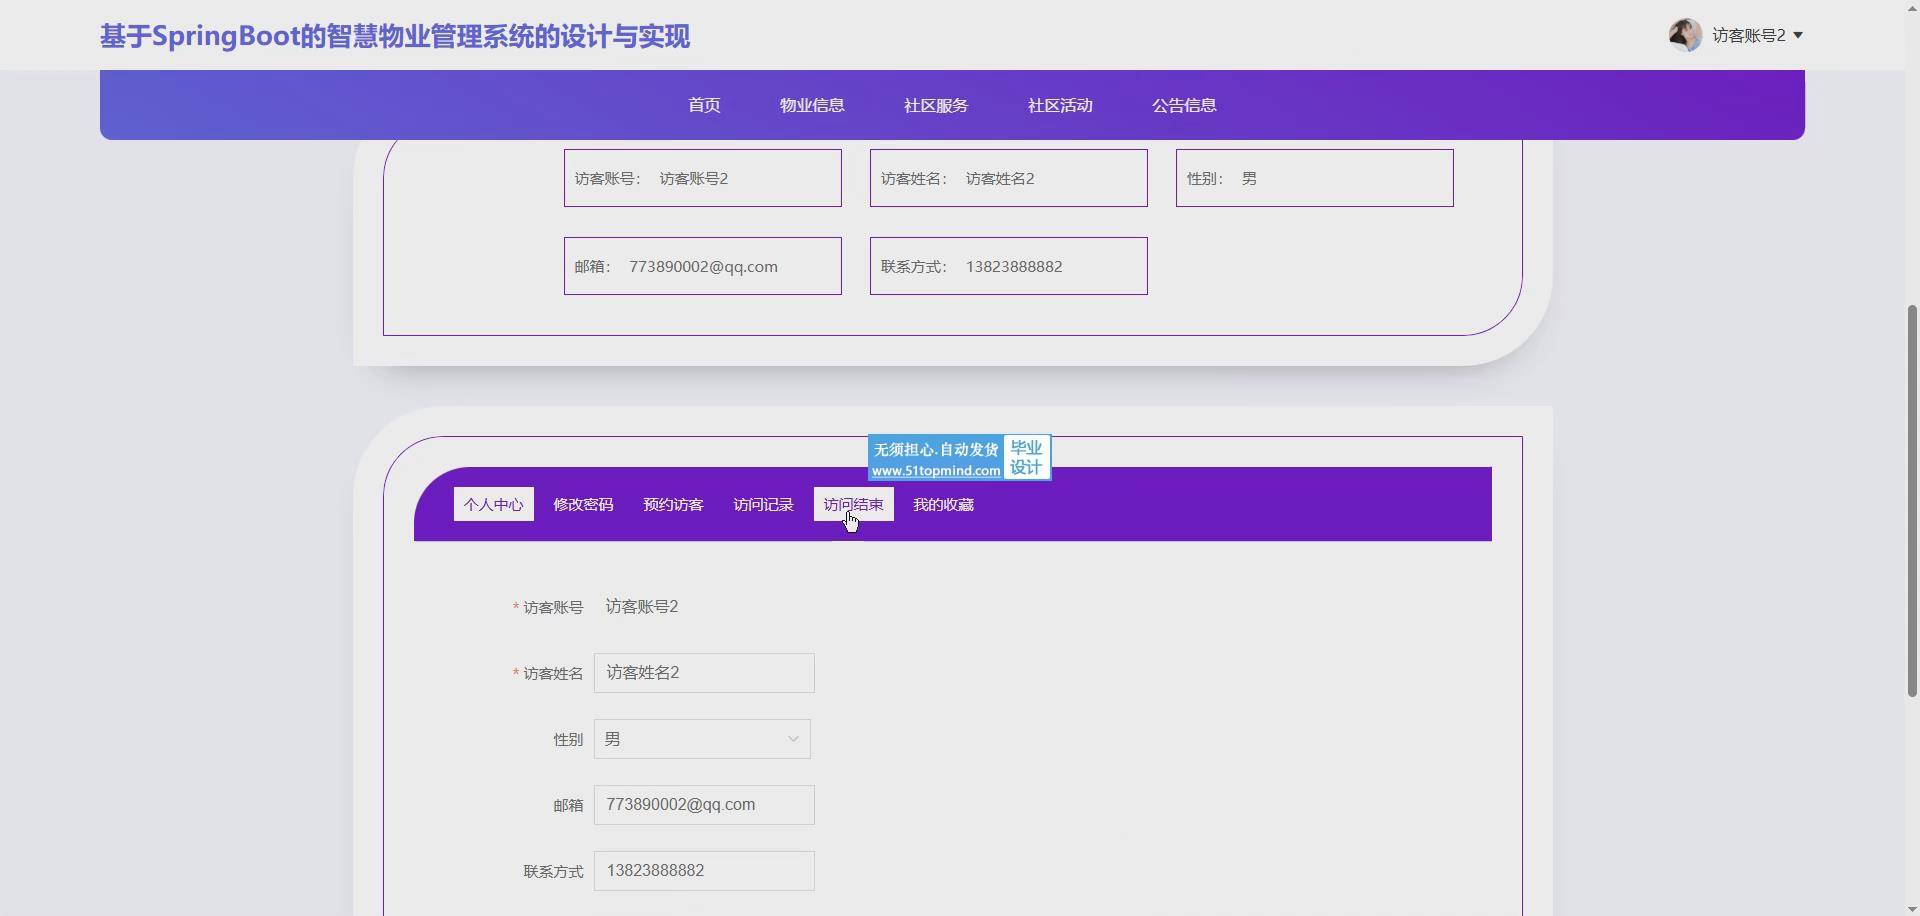This screenshot has width=1920, height=916.
Task: Expand the 访客账号2 account dropdown arrow
Action: [1798, 35]
